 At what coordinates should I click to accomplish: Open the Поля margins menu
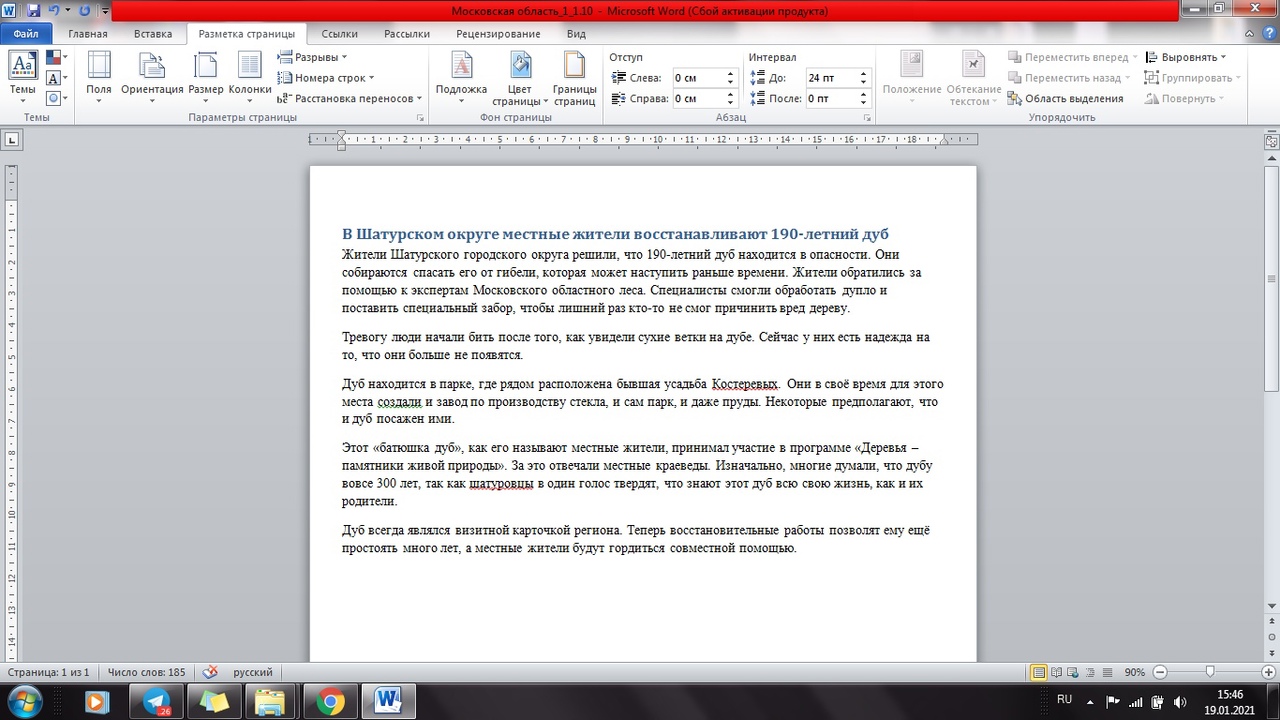[x=99, y=77]
